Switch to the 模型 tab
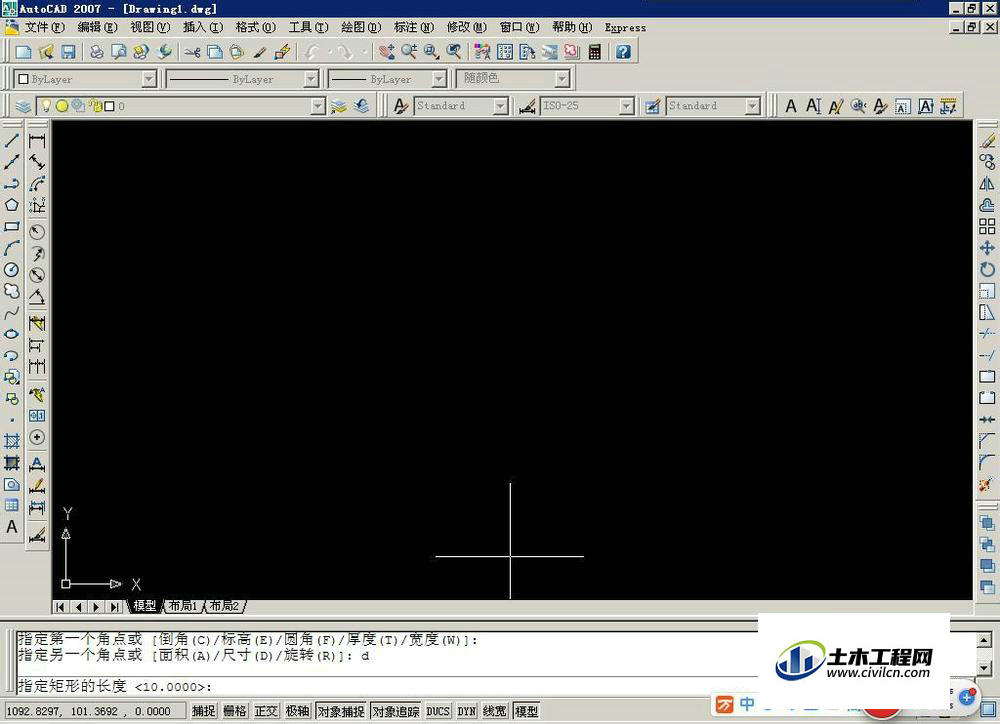 point(145,605)
